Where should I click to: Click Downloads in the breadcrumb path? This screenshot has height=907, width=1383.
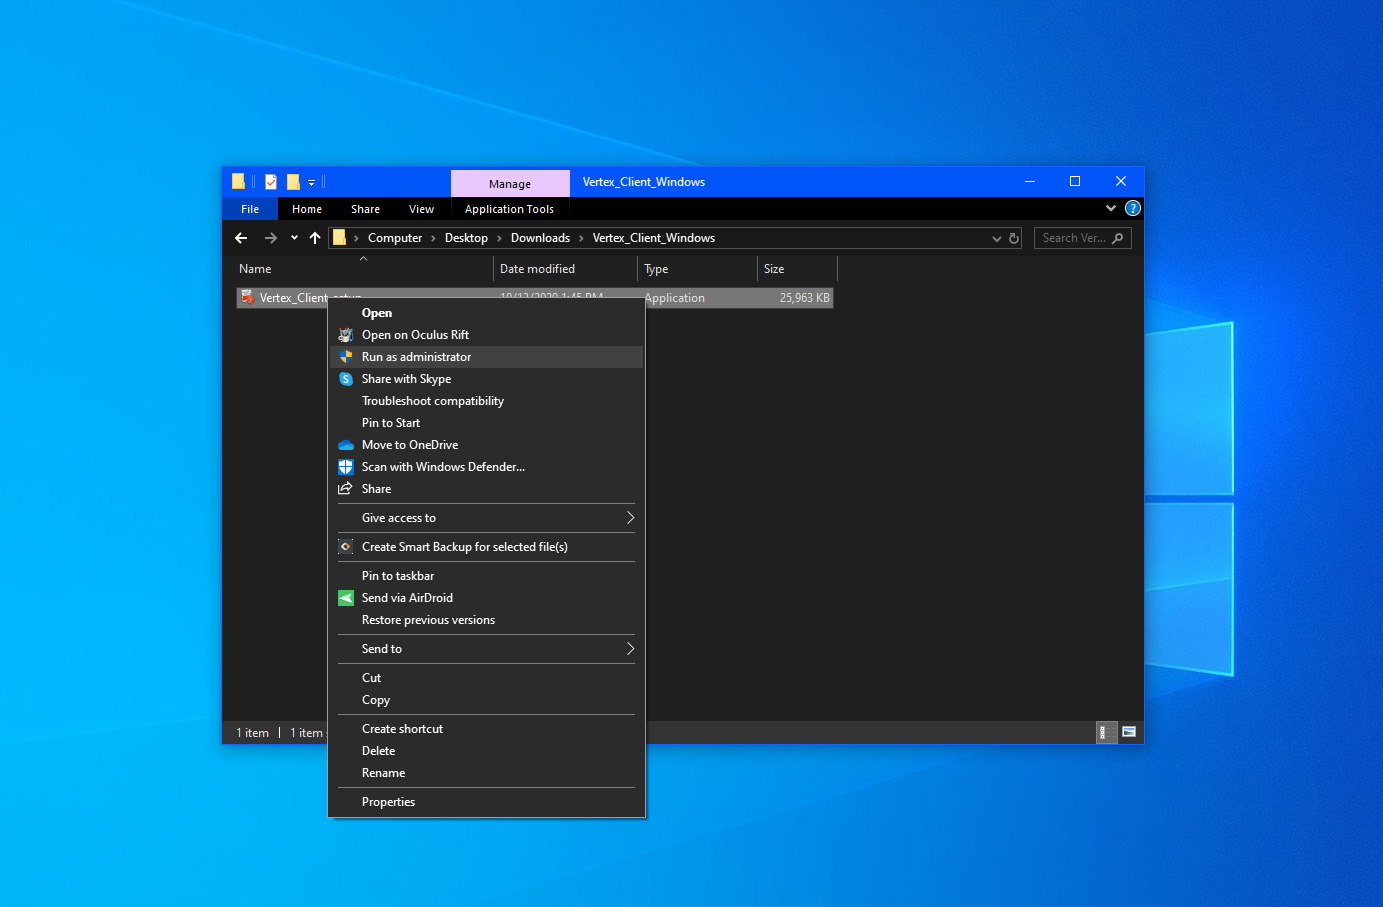click(x=540, y=238)
